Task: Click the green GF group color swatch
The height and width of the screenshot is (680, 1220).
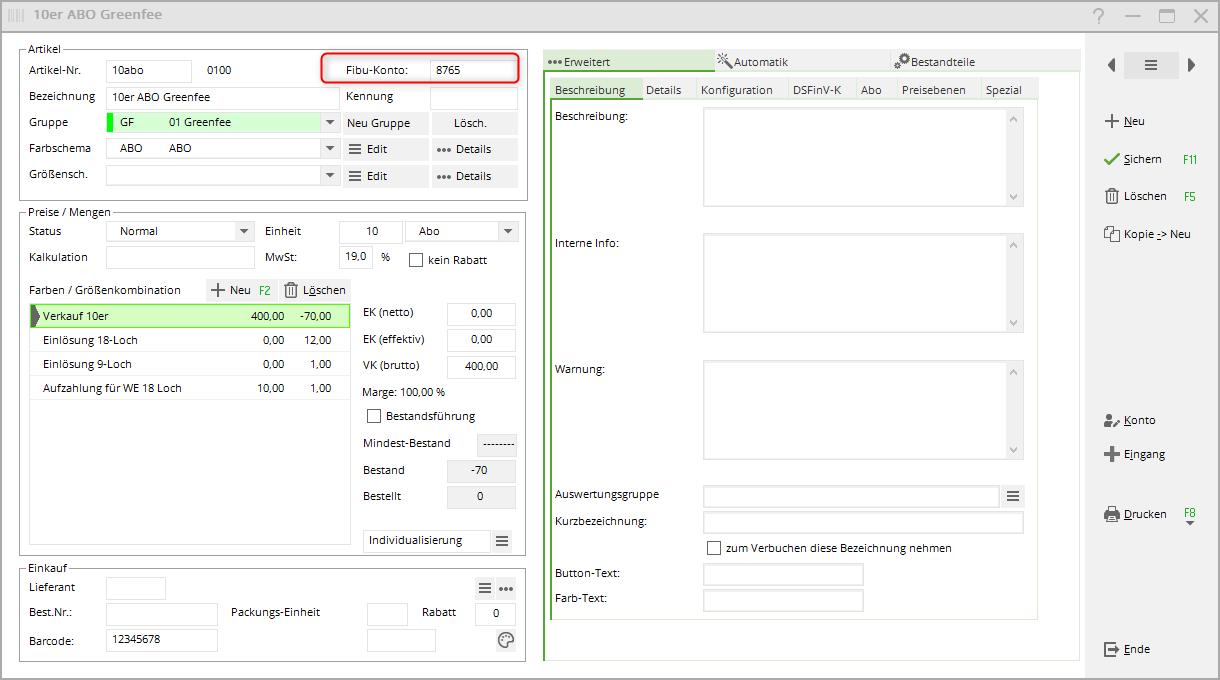Action: (x=110, y=123)
